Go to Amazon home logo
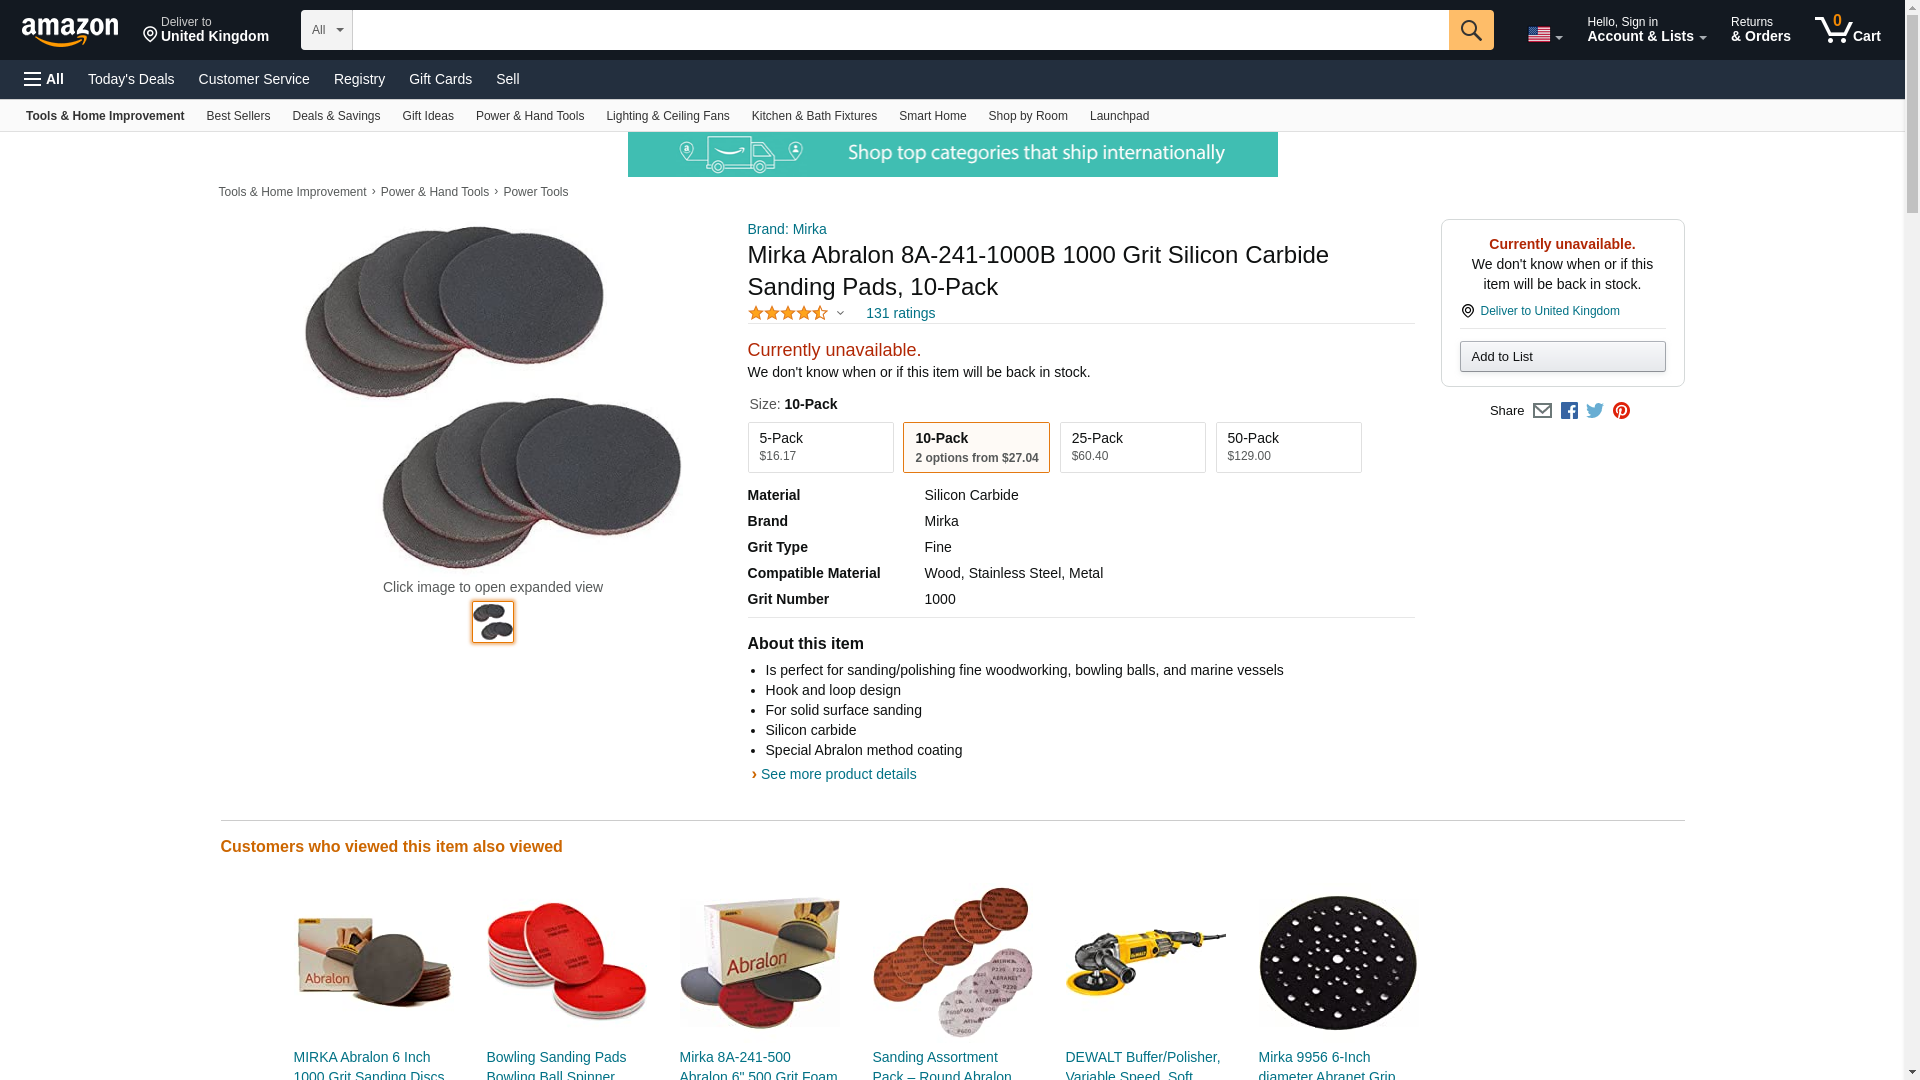The width and height of the screenshot is (1920, 1080). click(70, 31)
